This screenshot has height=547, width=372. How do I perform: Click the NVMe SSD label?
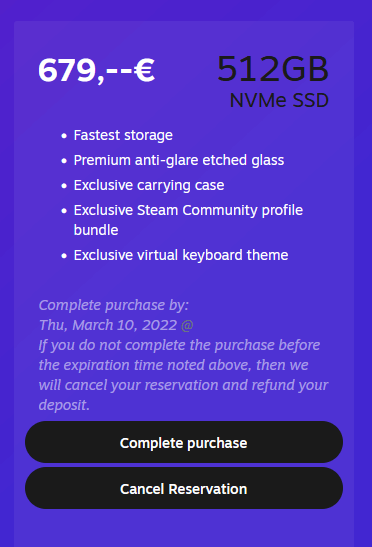tap(279, 100)
